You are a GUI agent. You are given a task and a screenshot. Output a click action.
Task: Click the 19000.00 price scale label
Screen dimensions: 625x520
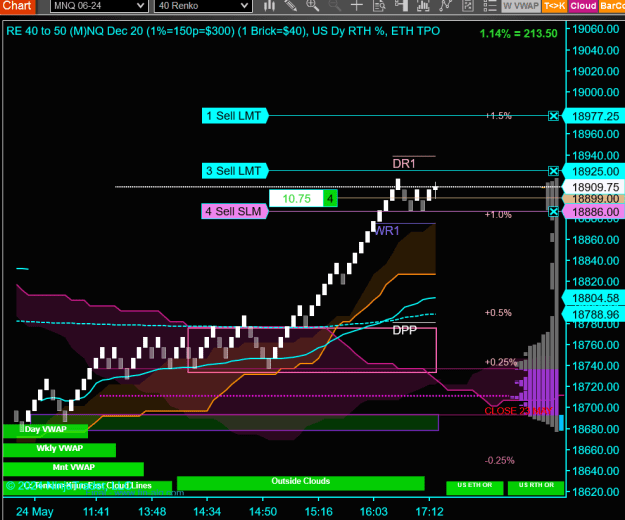(x=596, y=92)
